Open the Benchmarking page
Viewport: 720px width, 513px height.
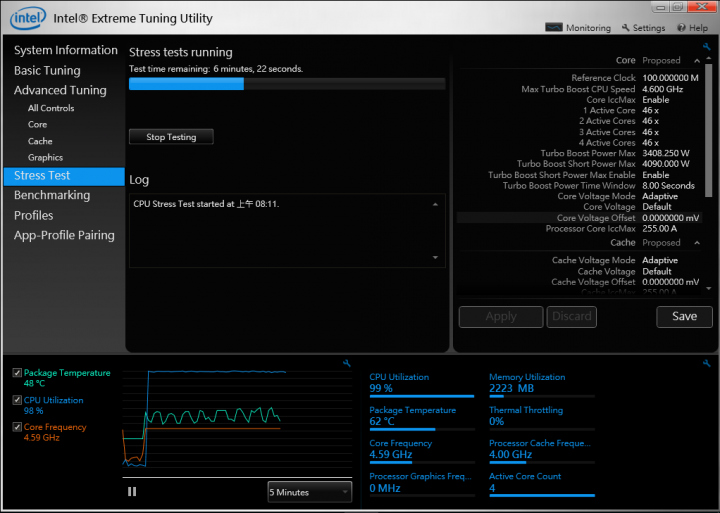click(x=52, y=195)
